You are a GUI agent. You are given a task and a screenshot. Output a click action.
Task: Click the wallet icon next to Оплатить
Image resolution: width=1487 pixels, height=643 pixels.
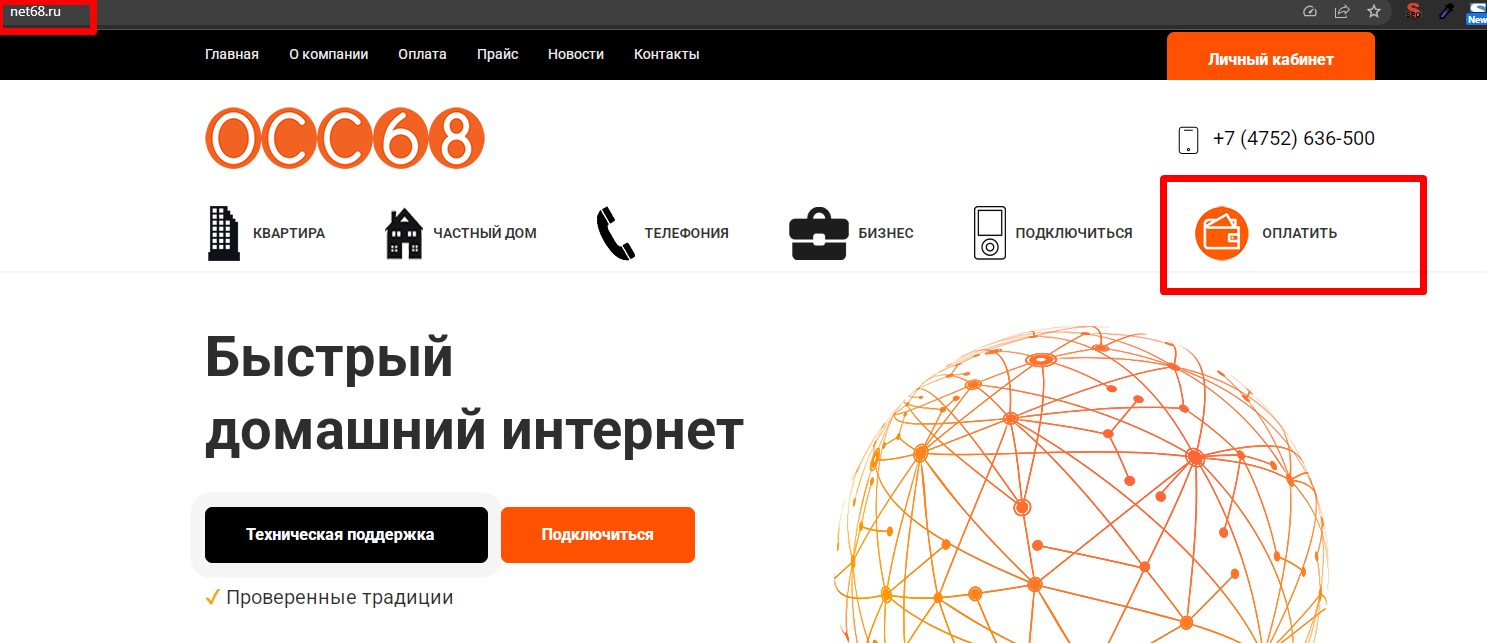click(1222, 233)
